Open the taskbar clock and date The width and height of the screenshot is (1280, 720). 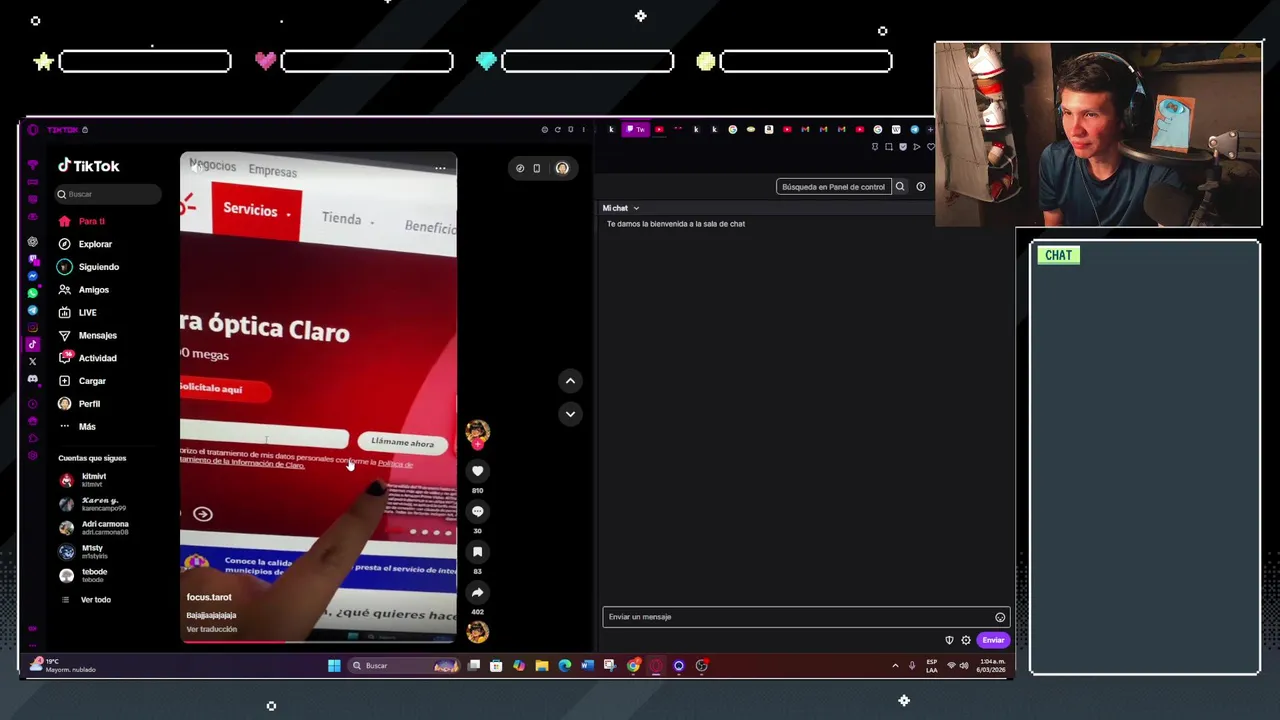coord(992,666)
